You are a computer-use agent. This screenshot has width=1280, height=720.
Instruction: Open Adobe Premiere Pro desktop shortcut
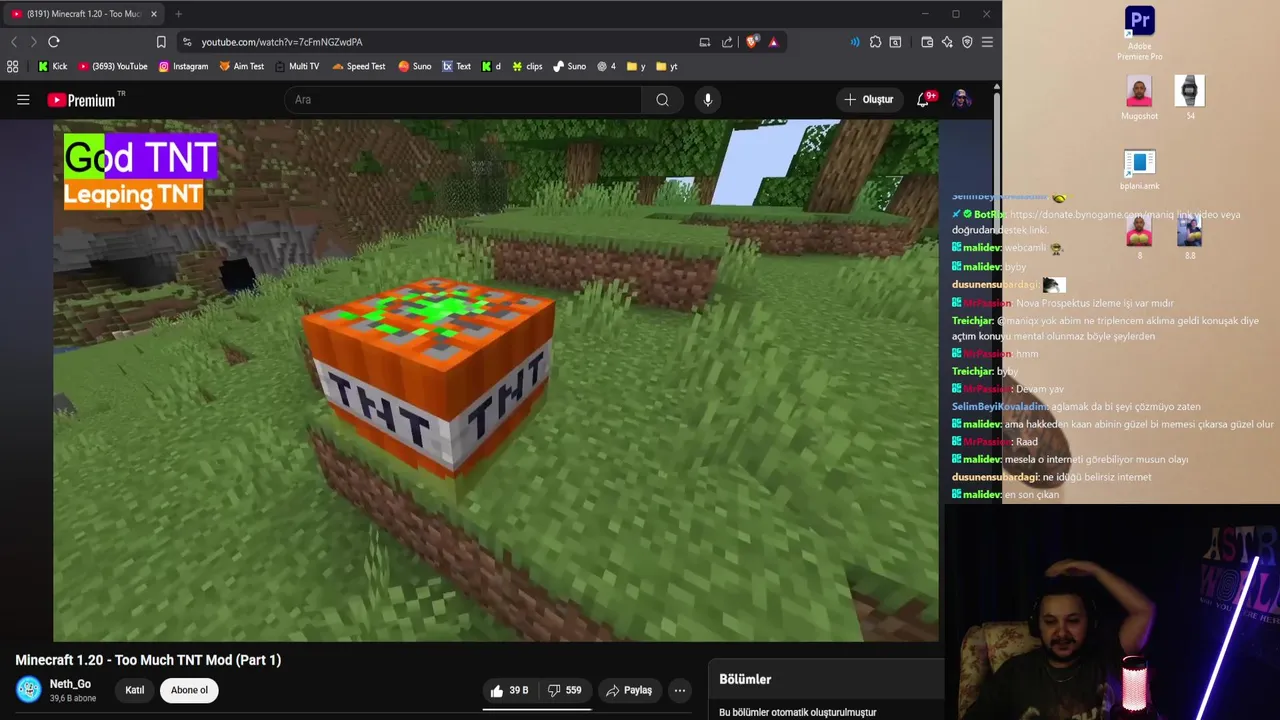pyautogui.click(x=1139, y=33)
